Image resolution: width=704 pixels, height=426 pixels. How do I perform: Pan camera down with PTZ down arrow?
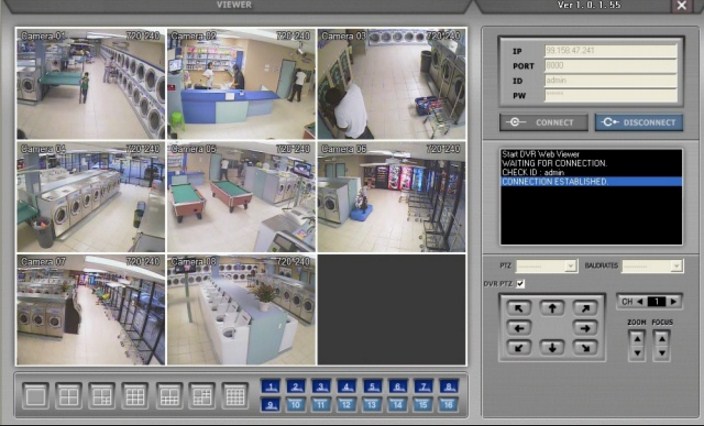552,347
